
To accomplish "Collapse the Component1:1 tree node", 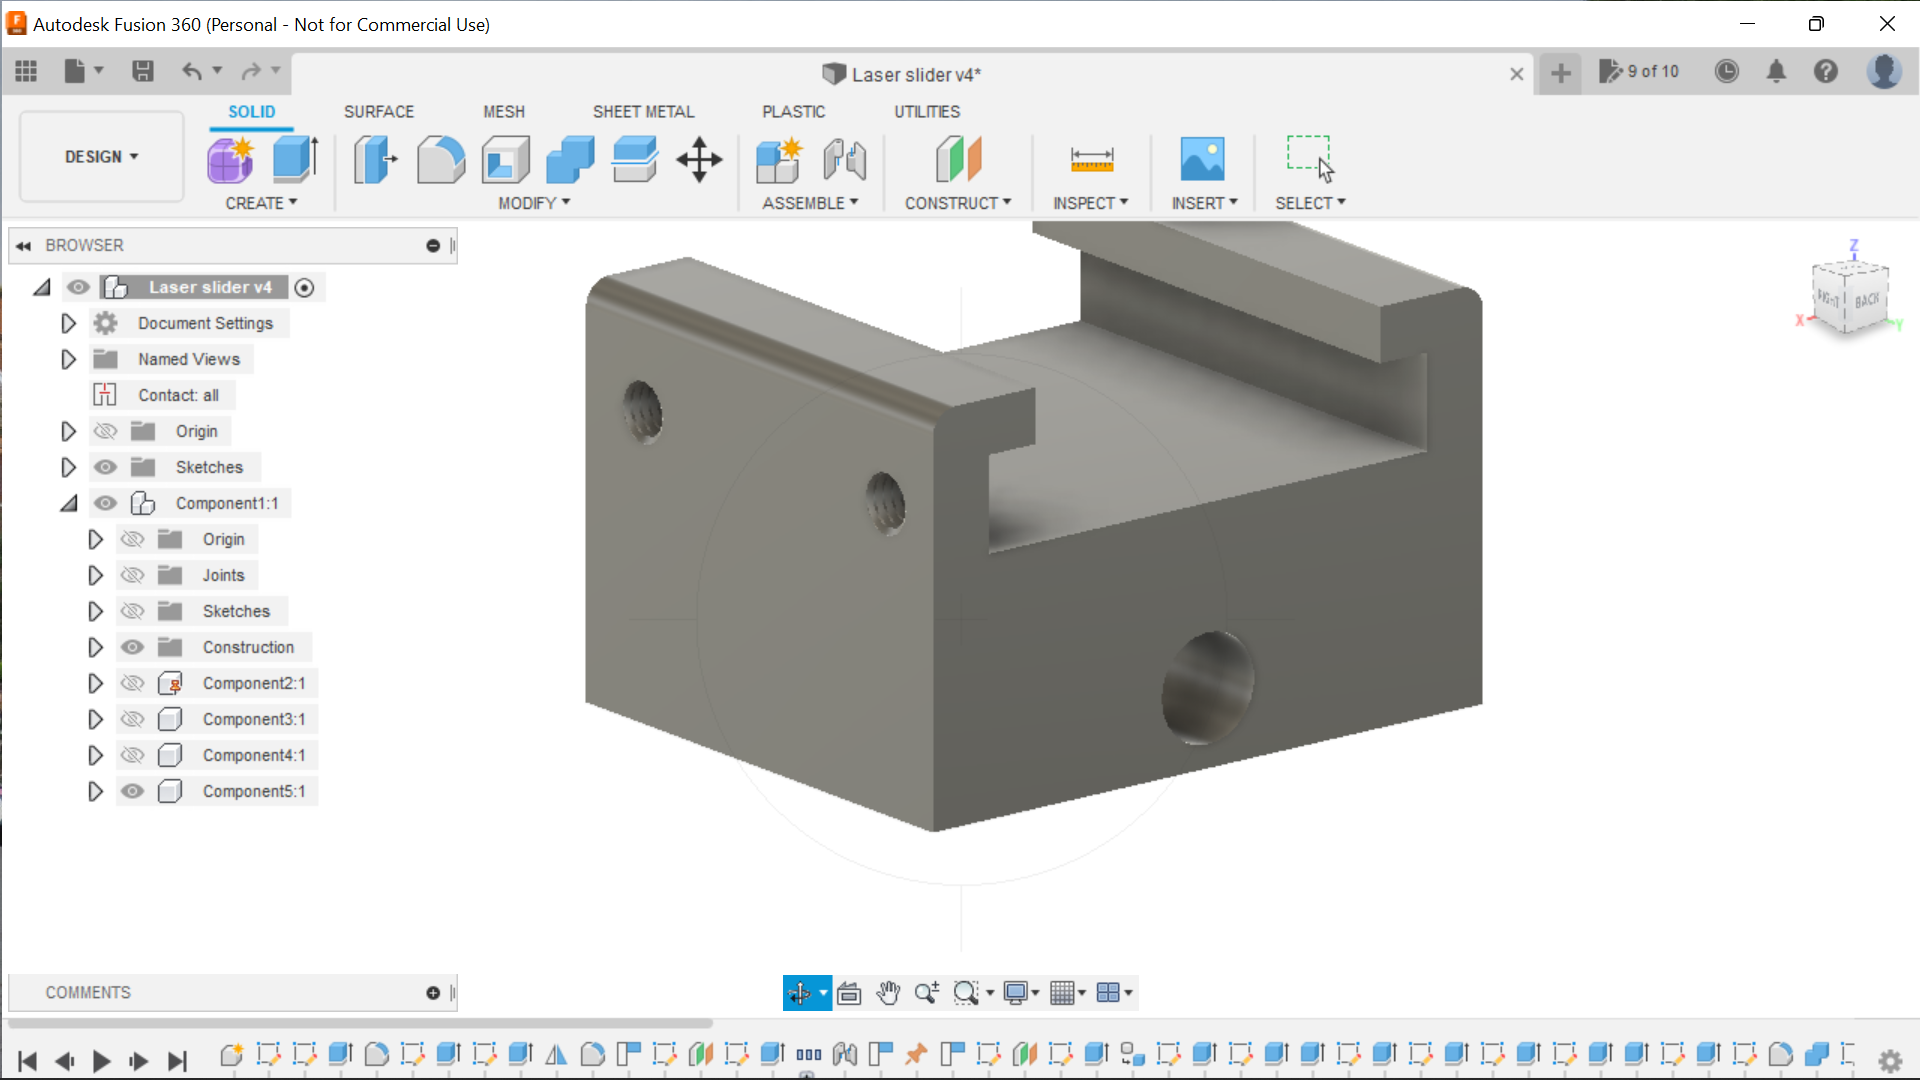I will (x=69, y=503).
